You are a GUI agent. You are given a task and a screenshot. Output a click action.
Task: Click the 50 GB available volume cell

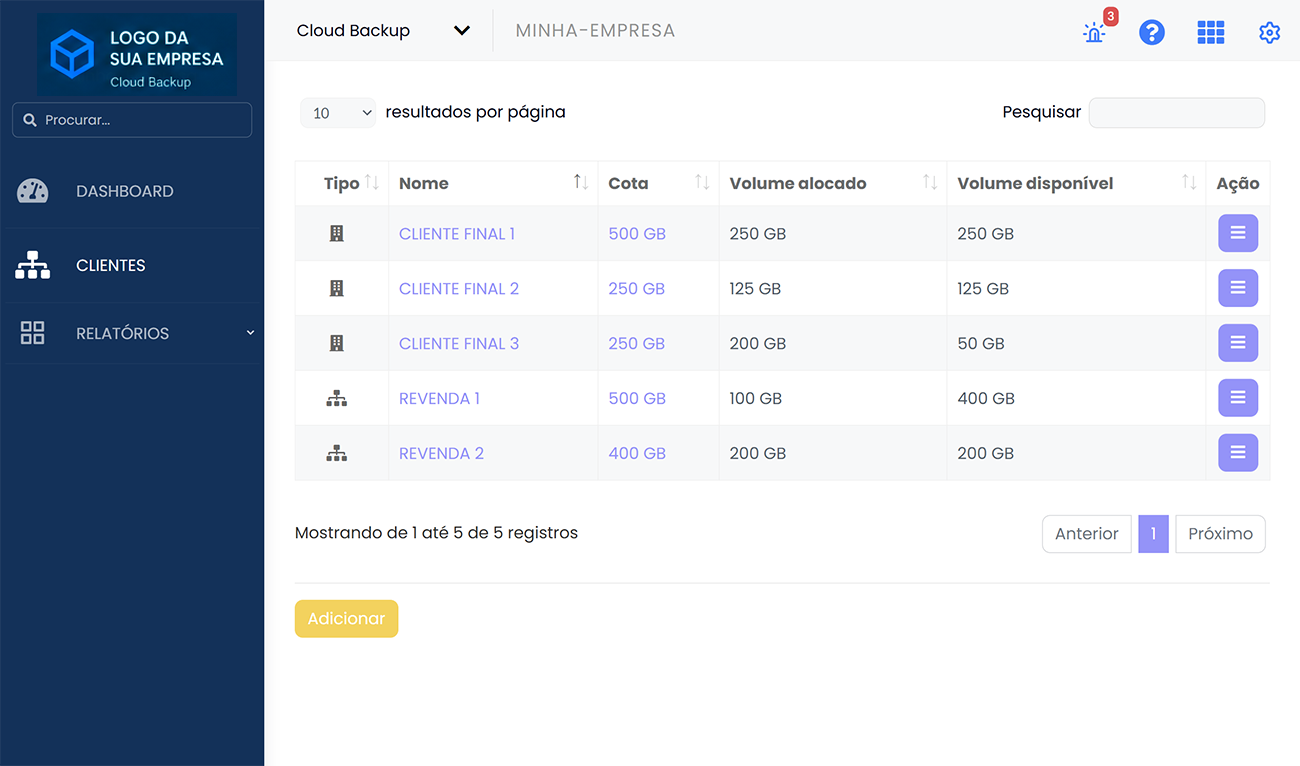[981, 344]
